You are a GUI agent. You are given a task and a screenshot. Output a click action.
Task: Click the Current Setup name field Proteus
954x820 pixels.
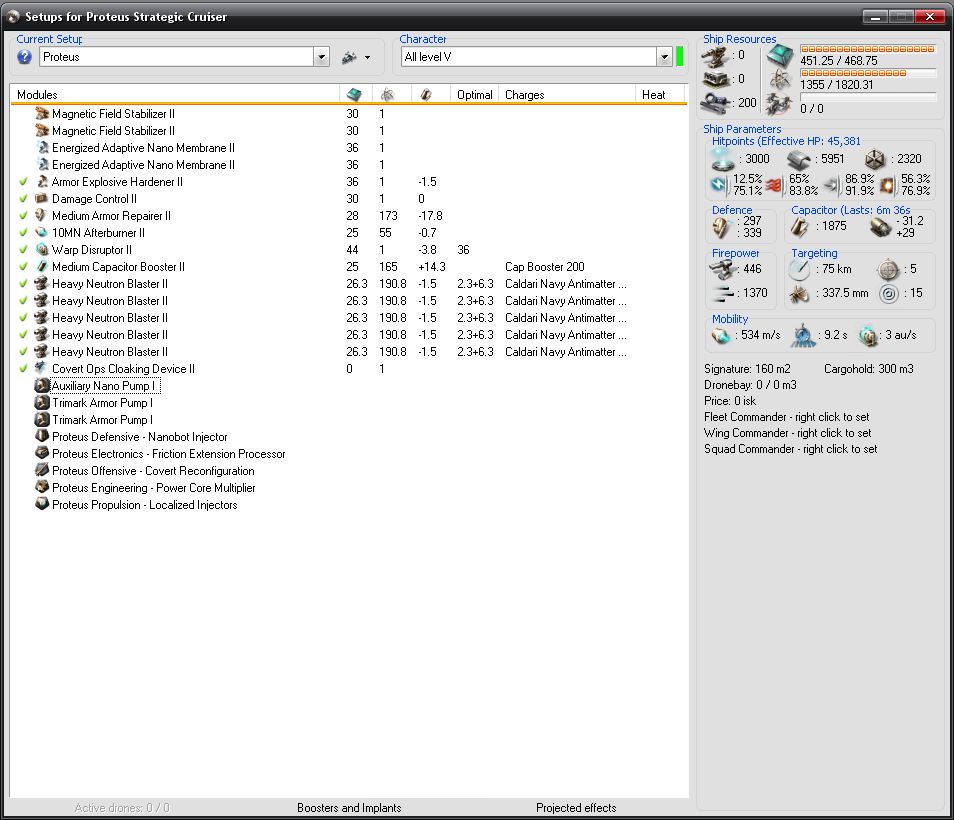[x=176, y=57]
